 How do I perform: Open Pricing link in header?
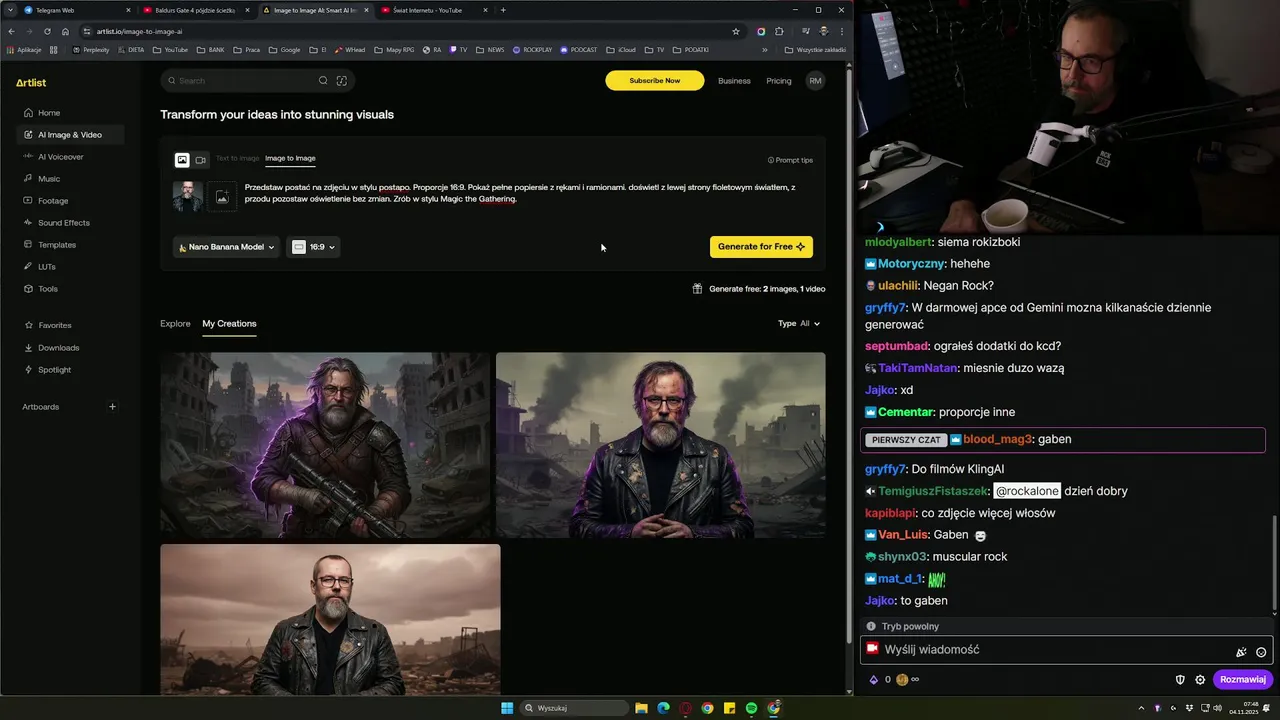coord(779,81)
